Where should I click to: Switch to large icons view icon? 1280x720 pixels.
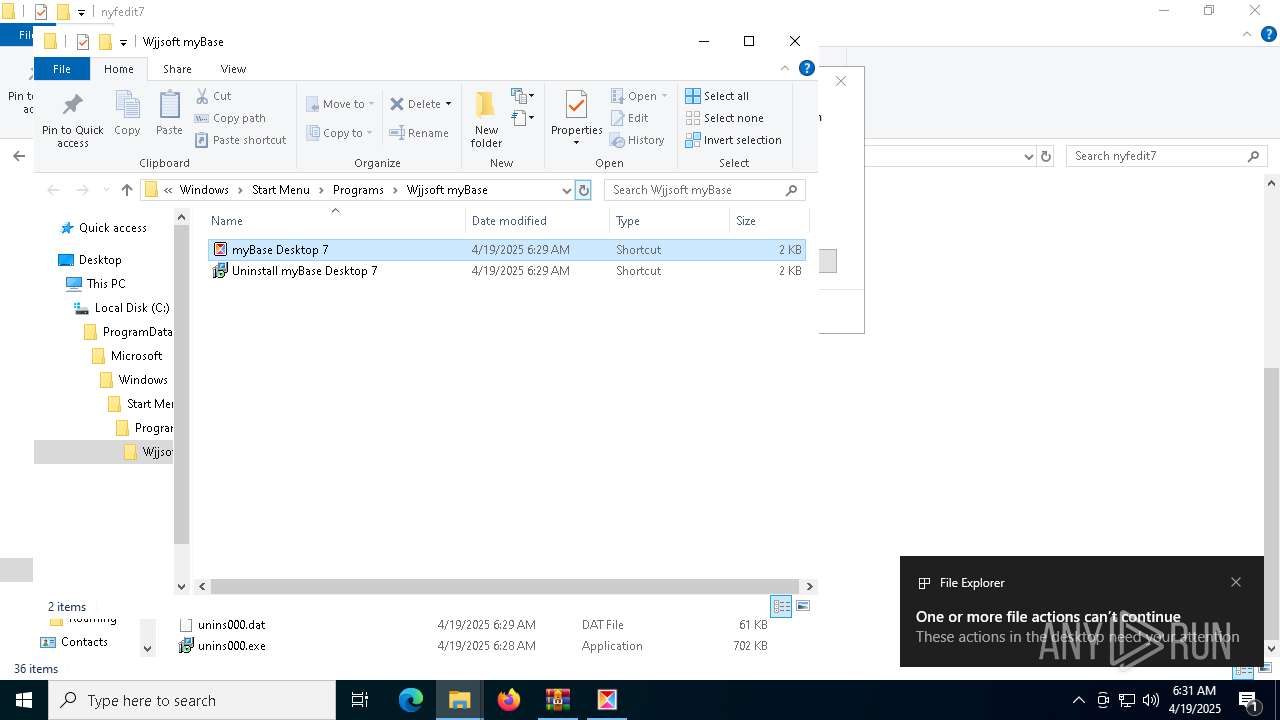click(x=802, y=606)
